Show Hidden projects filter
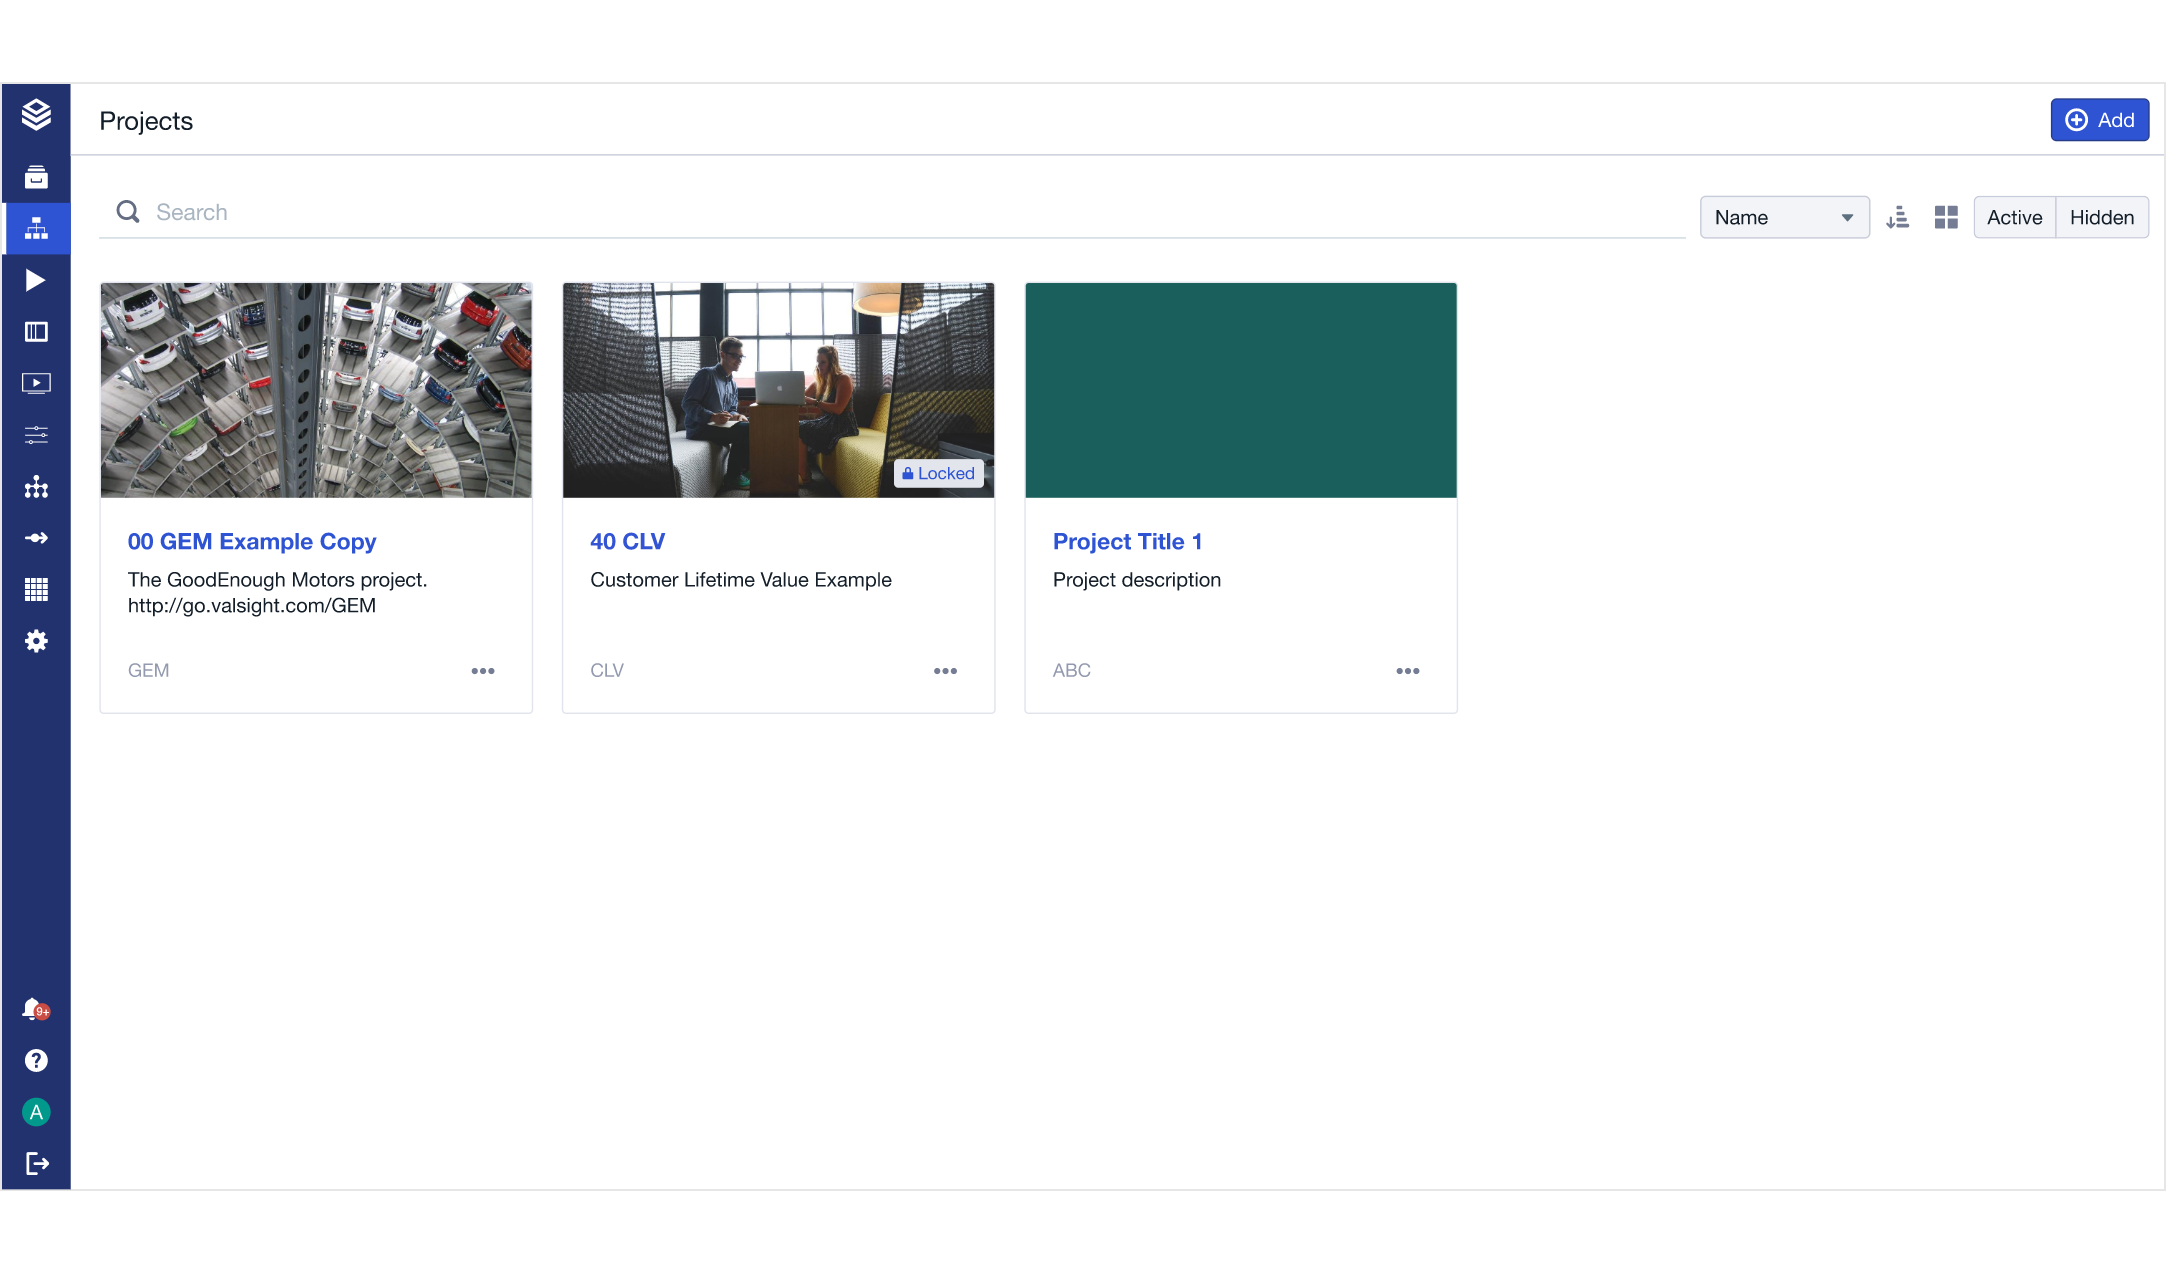This screenshot has height=1274, width=2166. [x=2101, y=217]
